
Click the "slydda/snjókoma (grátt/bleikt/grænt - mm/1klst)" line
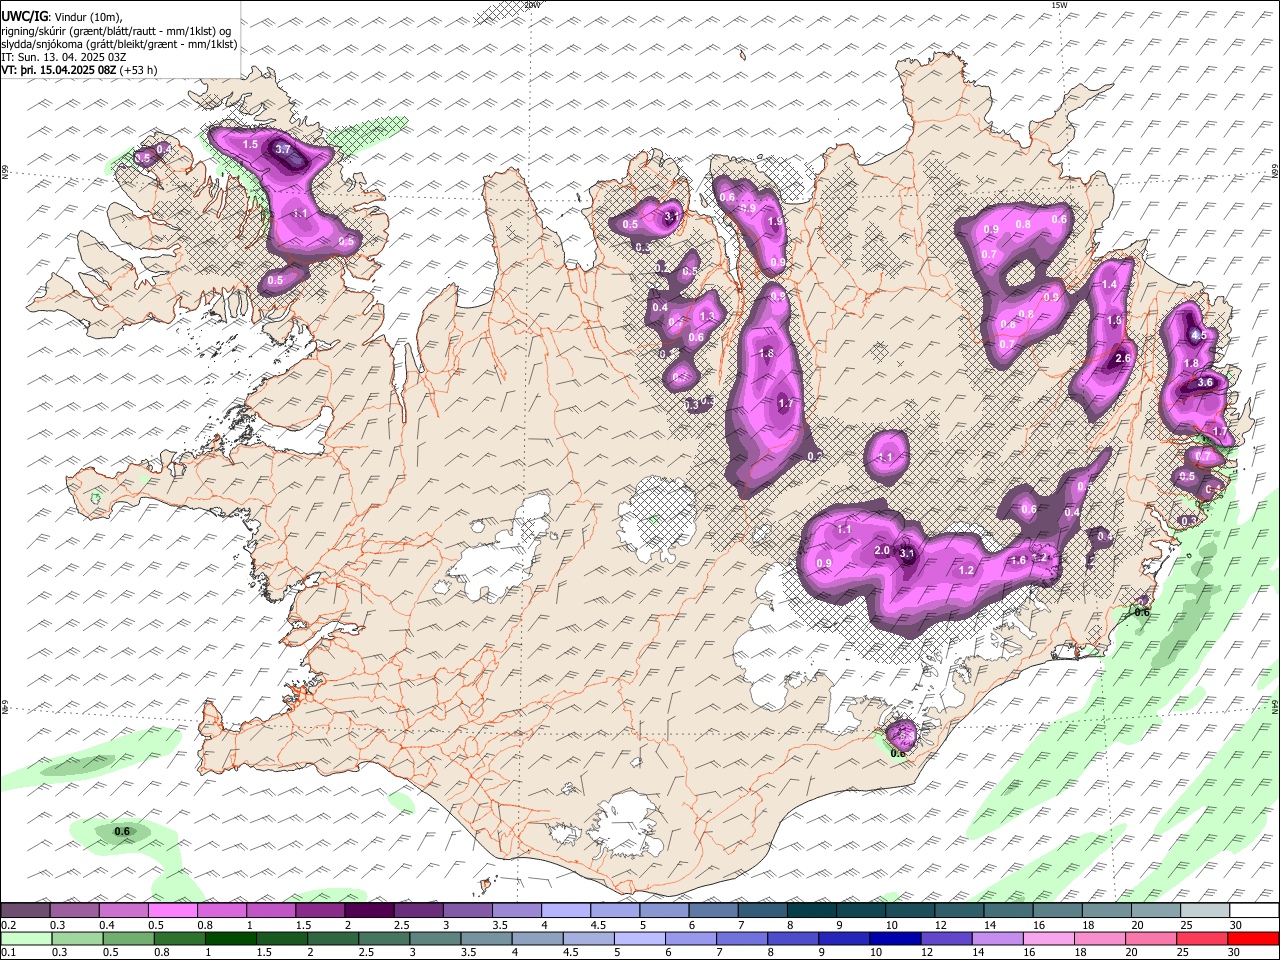tap(119, 44)
